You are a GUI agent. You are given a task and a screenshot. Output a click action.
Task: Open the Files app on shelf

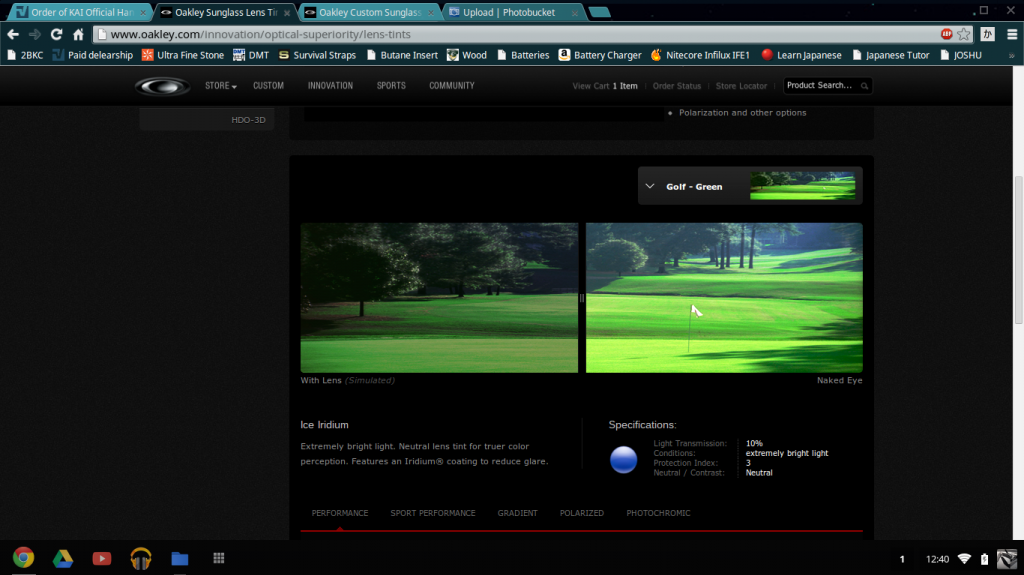[x=180, y=558]
